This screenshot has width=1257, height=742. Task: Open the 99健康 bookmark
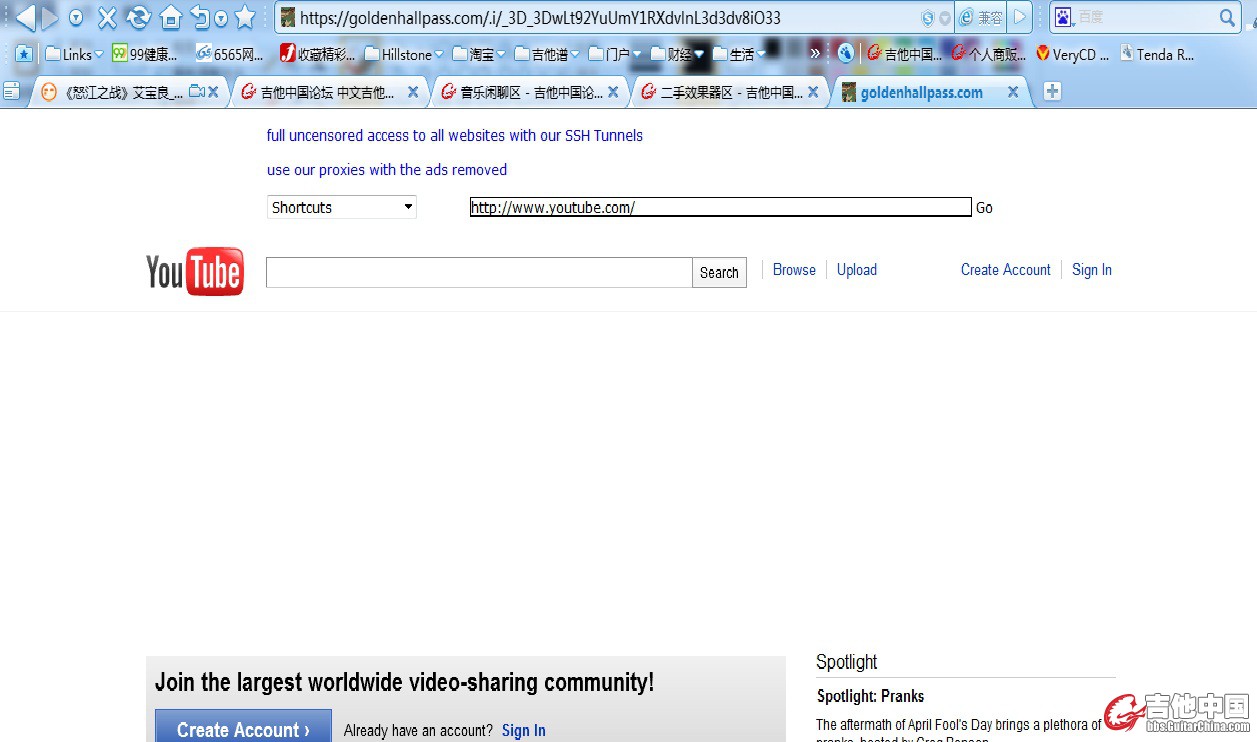click(x=145, y=54)
